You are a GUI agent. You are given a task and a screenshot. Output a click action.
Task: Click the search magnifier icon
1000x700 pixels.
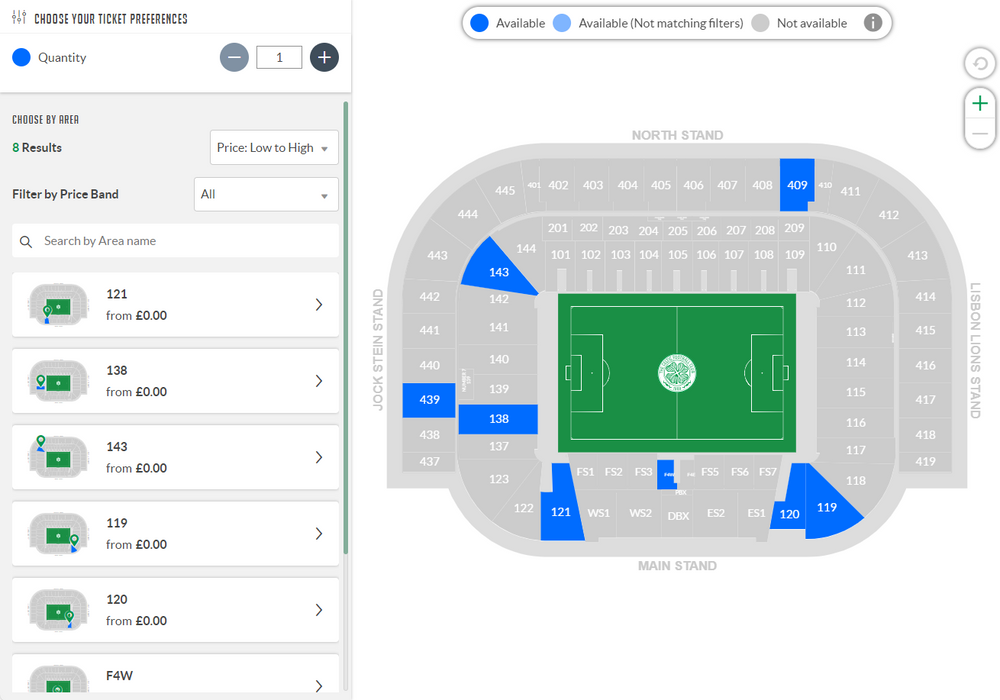(26, 241)
